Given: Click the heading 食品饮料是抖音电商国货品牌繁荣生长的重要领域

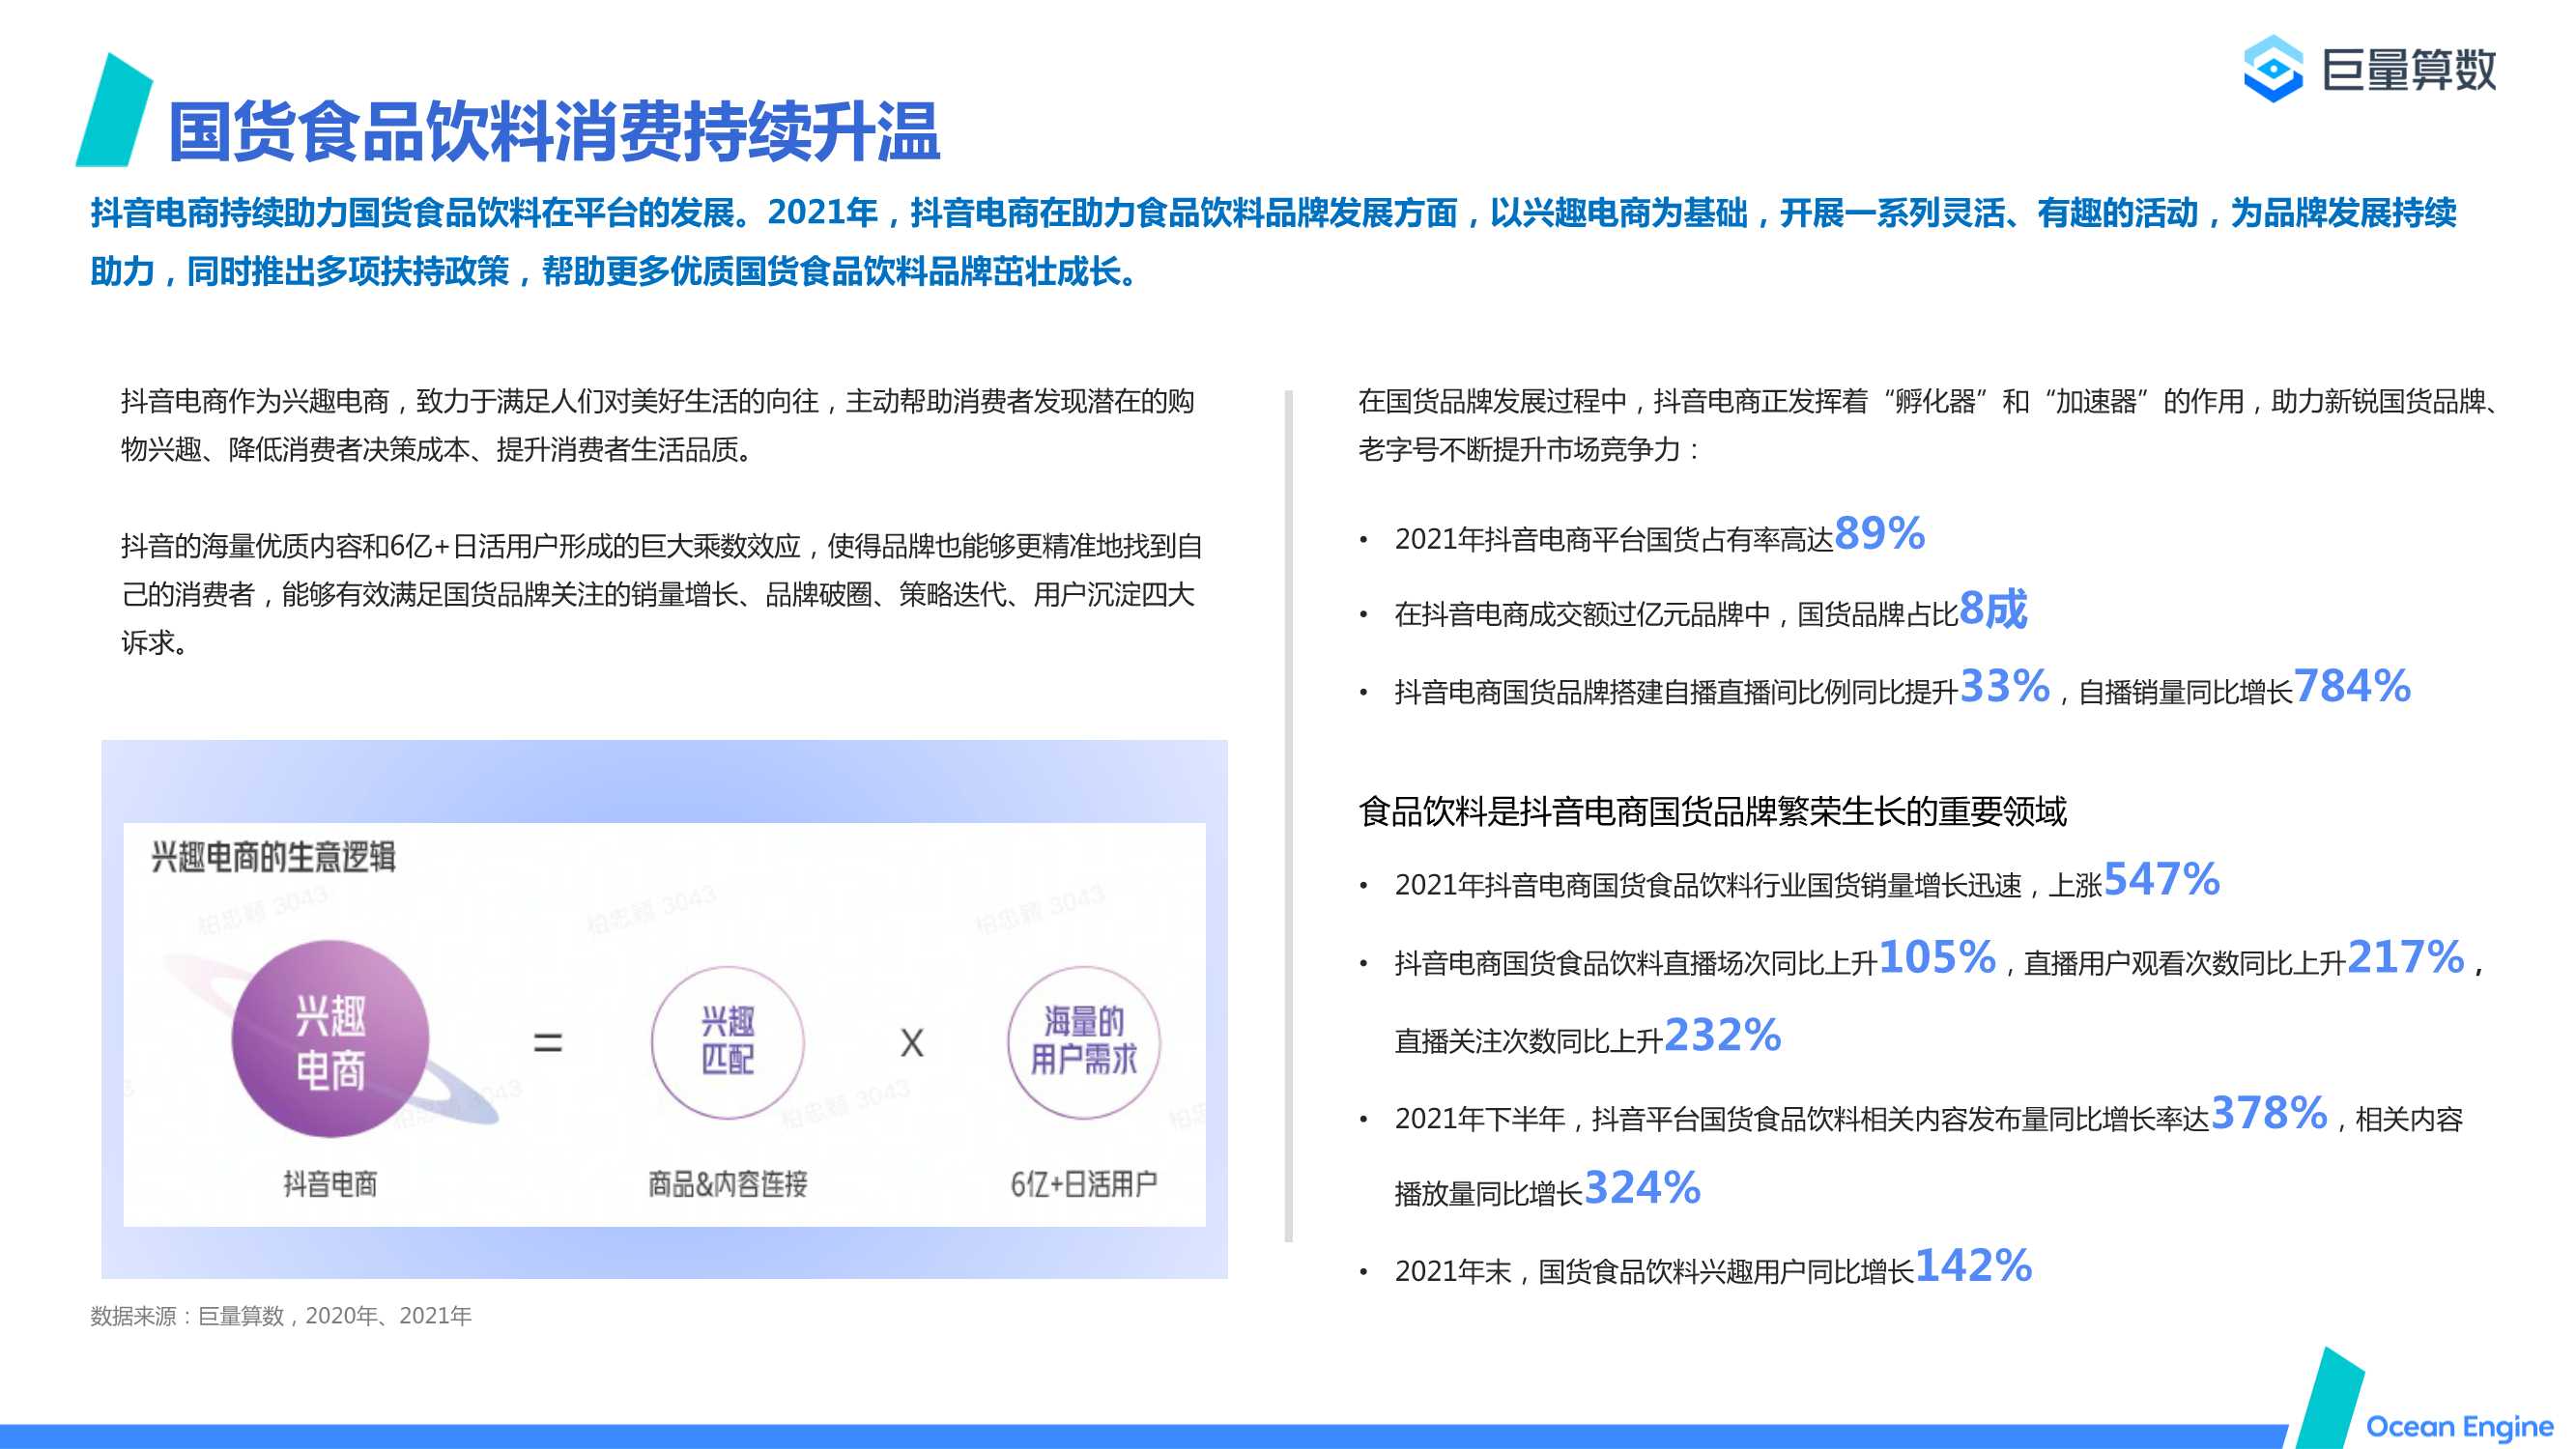Looking at the screenshot, I should (x=1712, y=811).
